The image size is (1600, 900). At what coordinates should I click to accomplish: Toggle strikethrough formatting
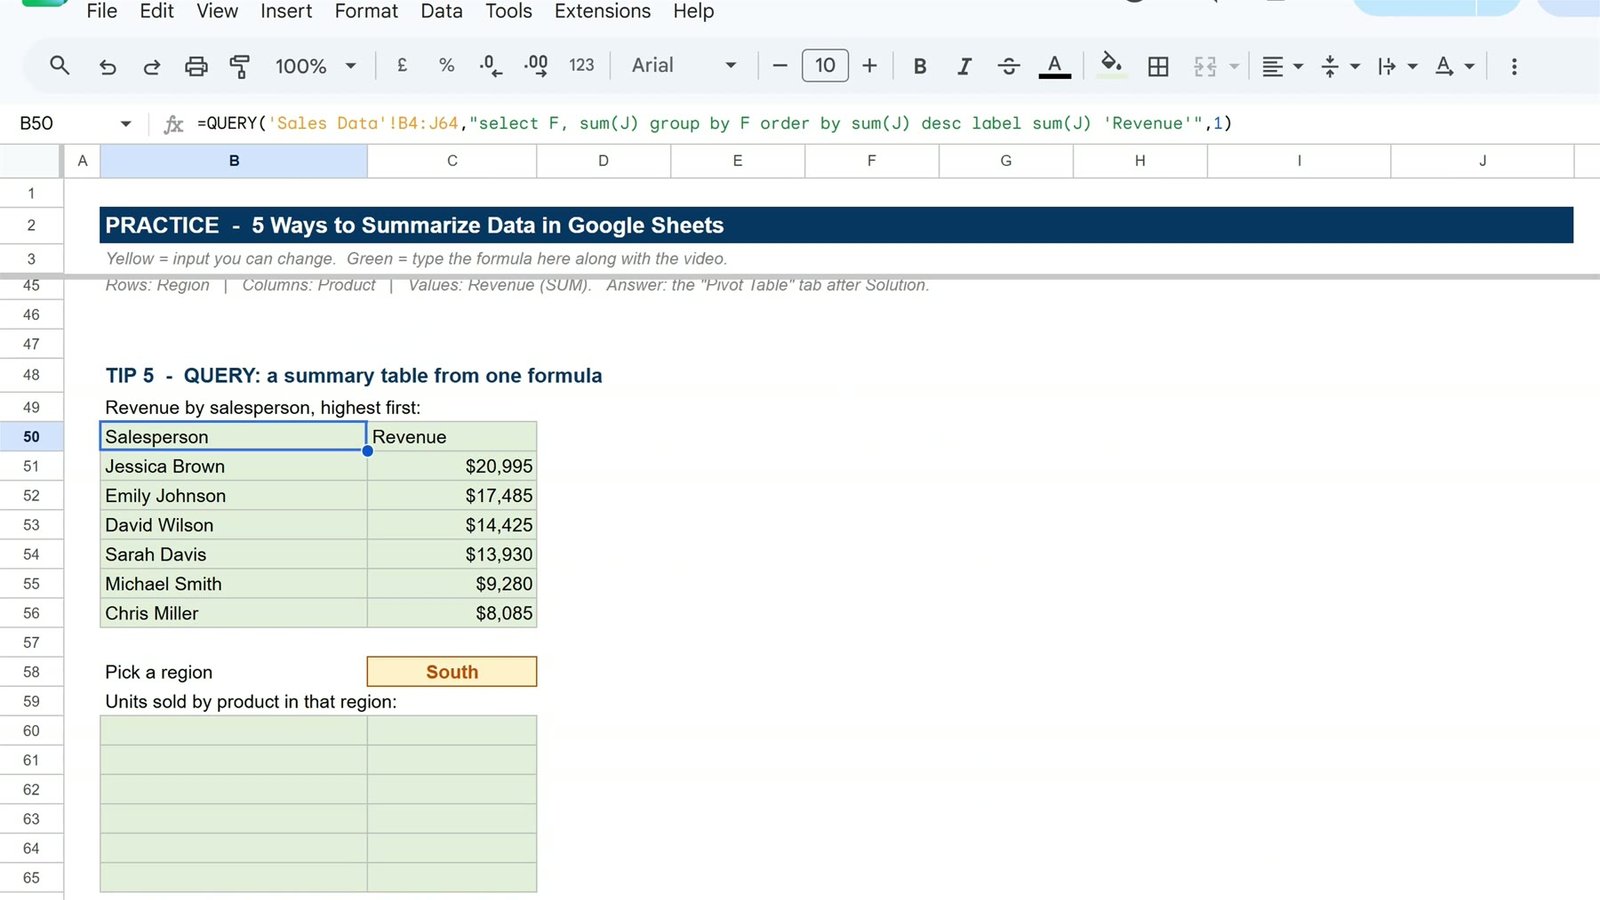(1009, 66)
